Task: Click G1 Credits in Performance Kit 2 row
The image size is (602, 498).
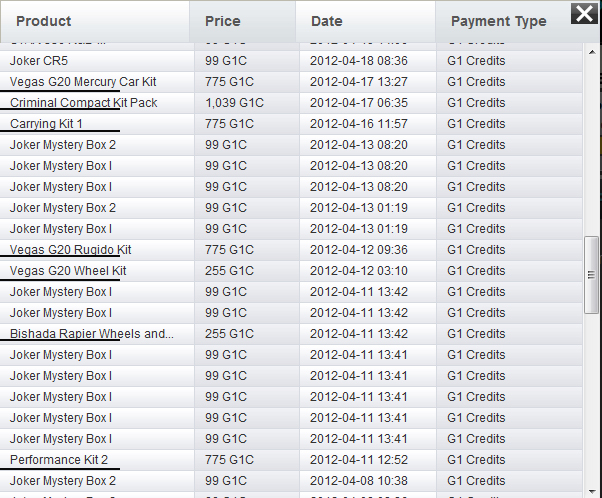Action: (x=476, y=460)
